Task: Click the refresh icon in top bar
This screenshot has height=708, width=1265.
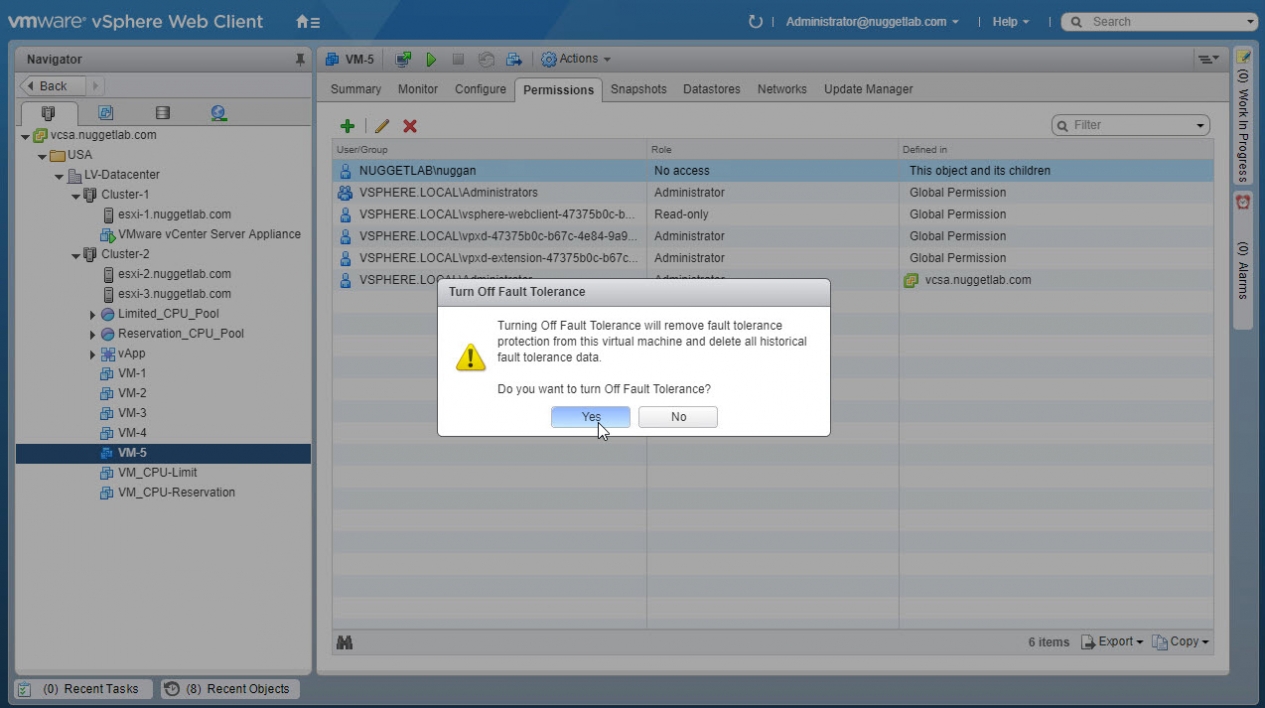Action: [x=755, y=22]
